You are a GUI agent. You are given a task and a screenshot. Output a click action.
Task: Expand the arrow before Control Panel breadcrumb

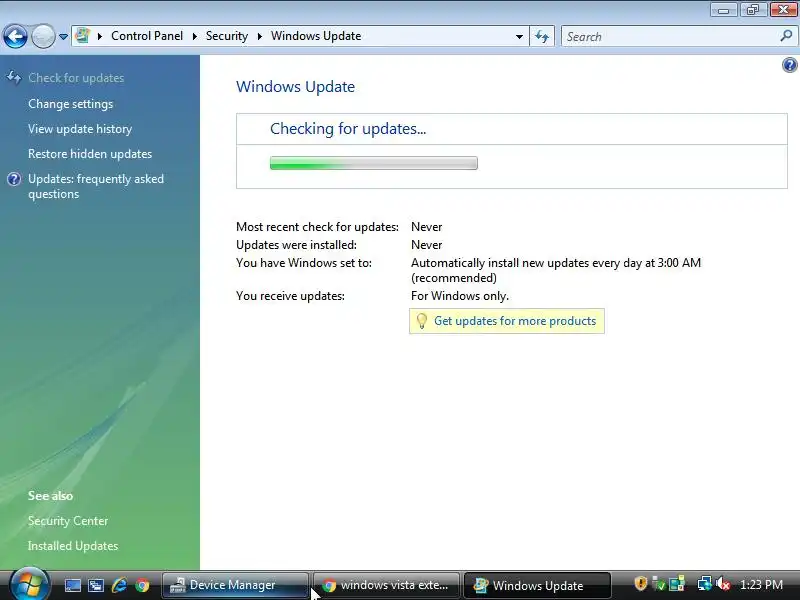point(99,36)
